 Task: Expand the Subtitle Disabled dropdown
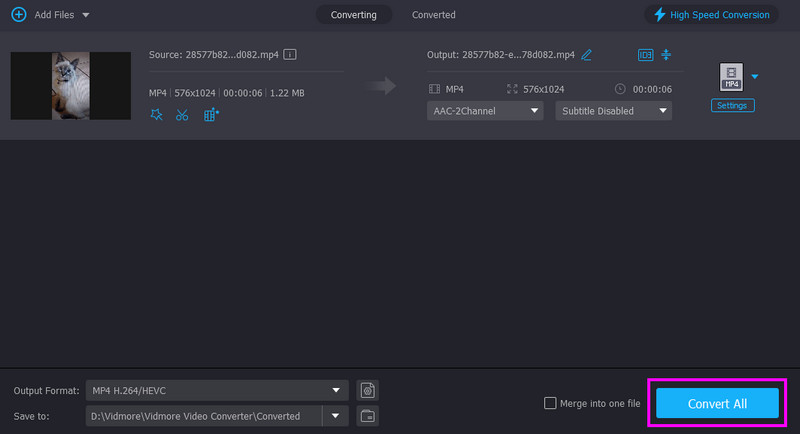[x=613, y=111]
